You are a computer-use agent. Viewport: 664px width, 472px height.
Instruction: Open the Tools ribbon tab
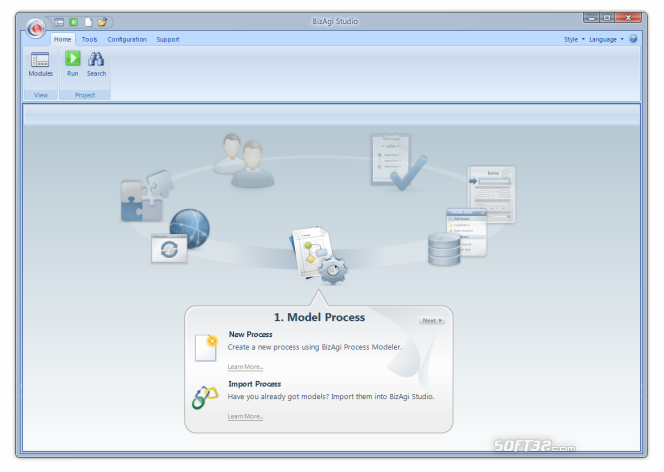point(89,39)
